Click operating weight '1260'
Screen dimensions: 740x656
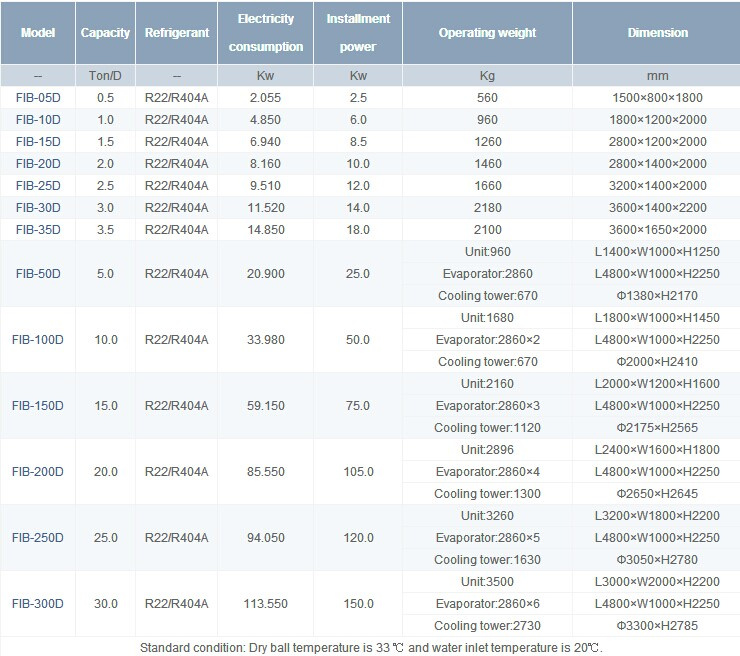(x=488, y=142)
